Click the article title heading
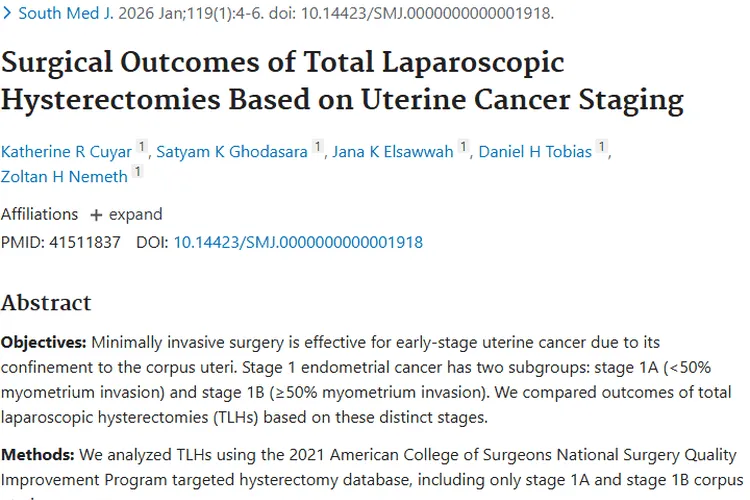This screenshot has width=750, height=500. point(342,81)
